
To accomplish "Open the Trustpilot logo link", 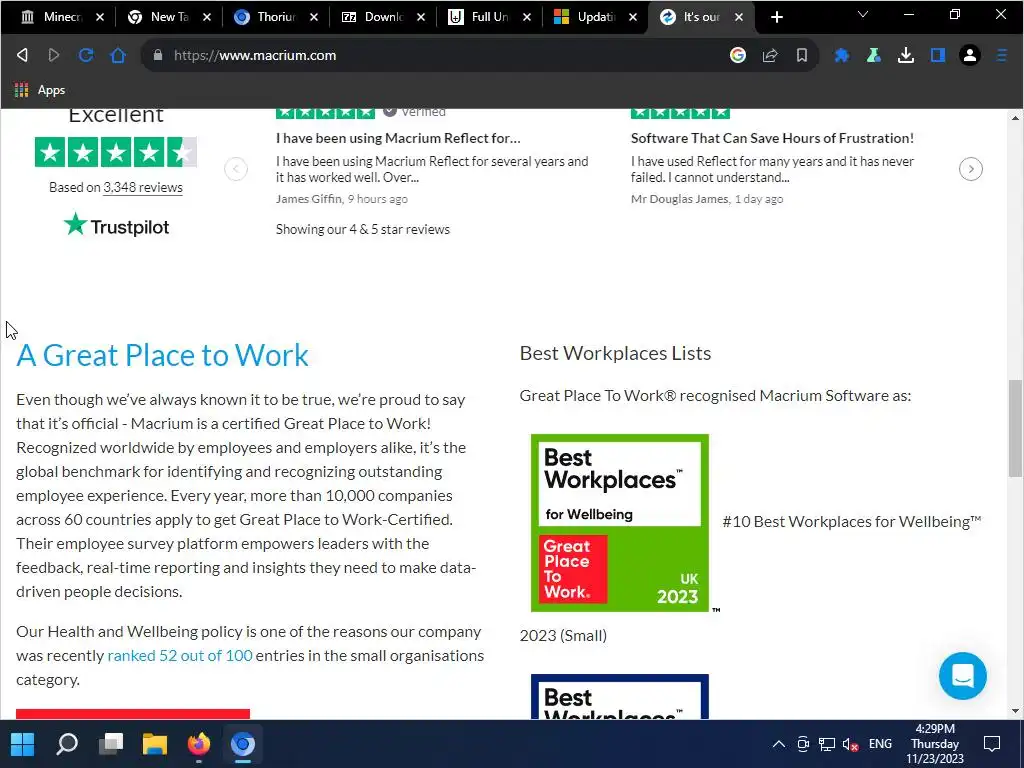I will click(x=116, y=225).
